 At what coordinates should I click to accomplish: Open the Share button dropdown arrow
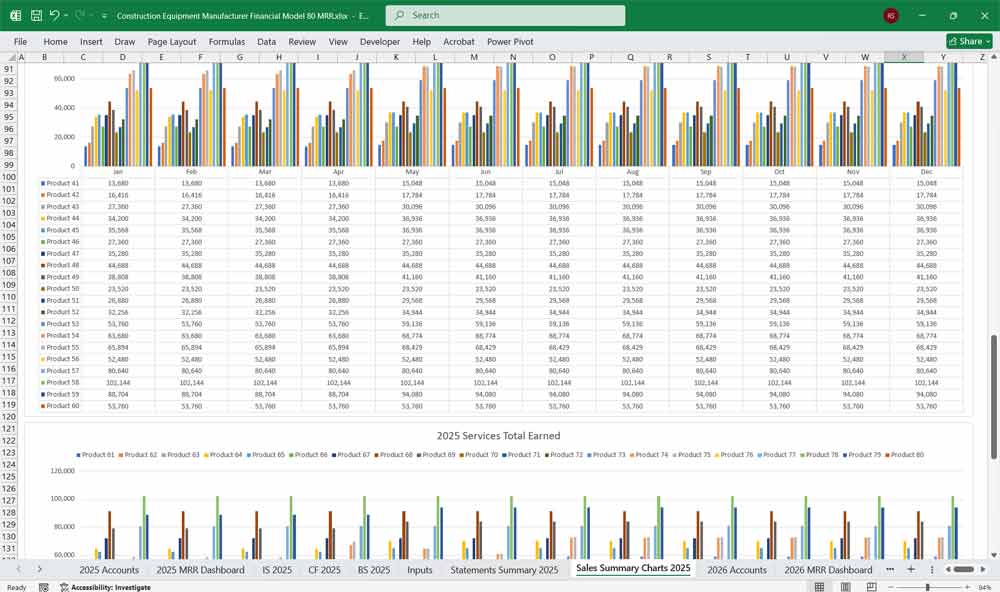point(987,41)
